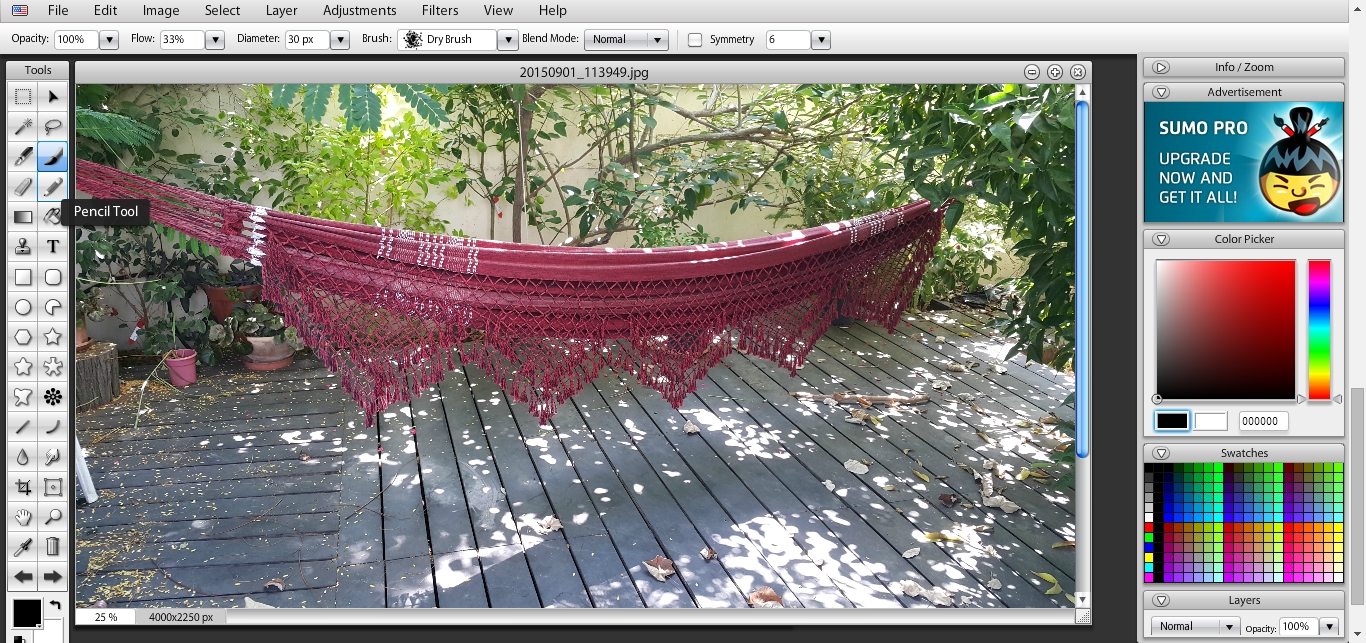Swap foreground and background colors arrow
The height and width of the screenshot is (643, 1366).
point(54,605)
